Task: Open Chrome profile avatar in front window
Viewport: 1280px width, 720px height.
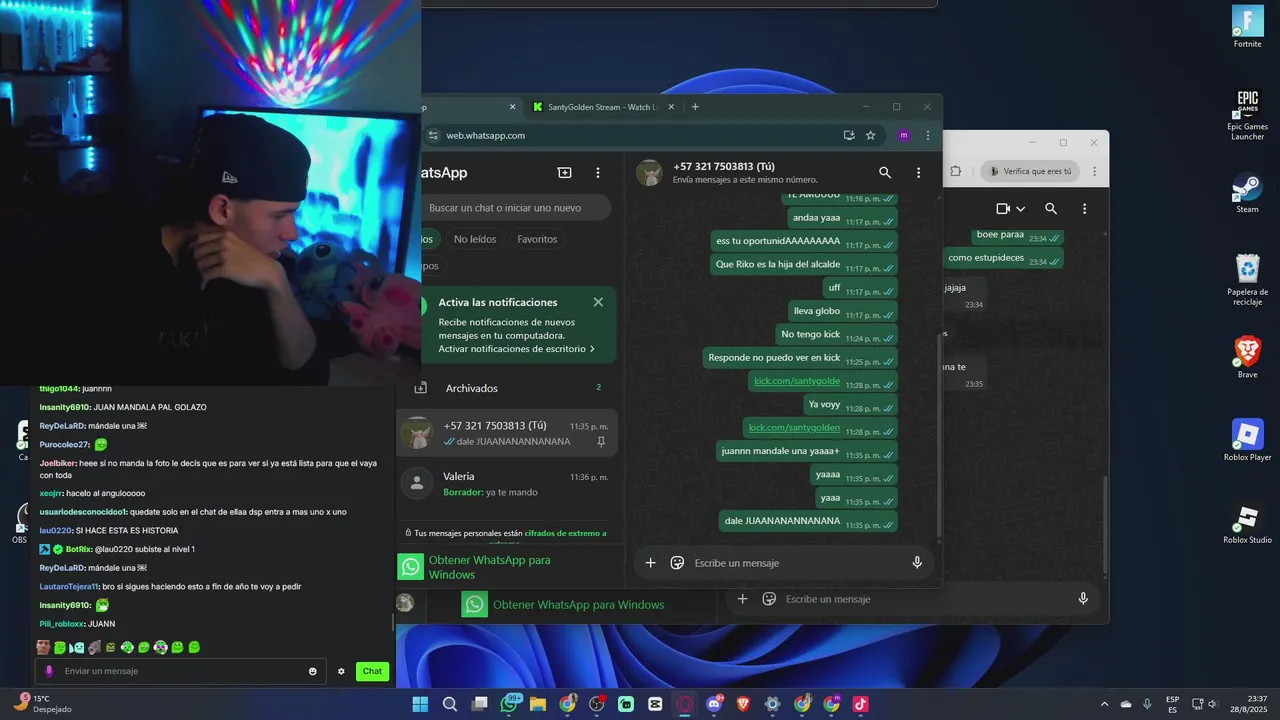Action: [x=904, y=135]
